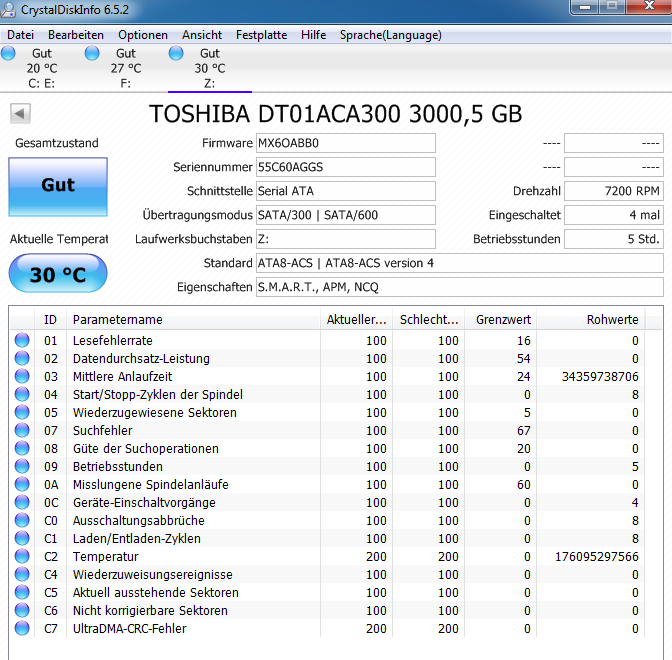Click the 30 °C temperature button

click(x=58, y=273)
